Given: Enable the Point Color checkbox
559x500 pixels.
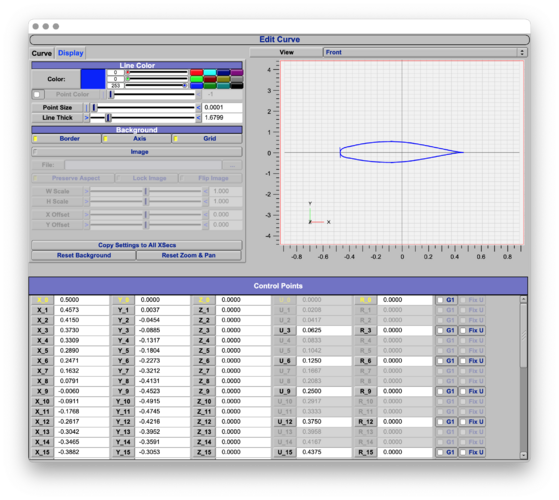Looking at the screenshot, I should pyautogui.click(x=37, y=94).
